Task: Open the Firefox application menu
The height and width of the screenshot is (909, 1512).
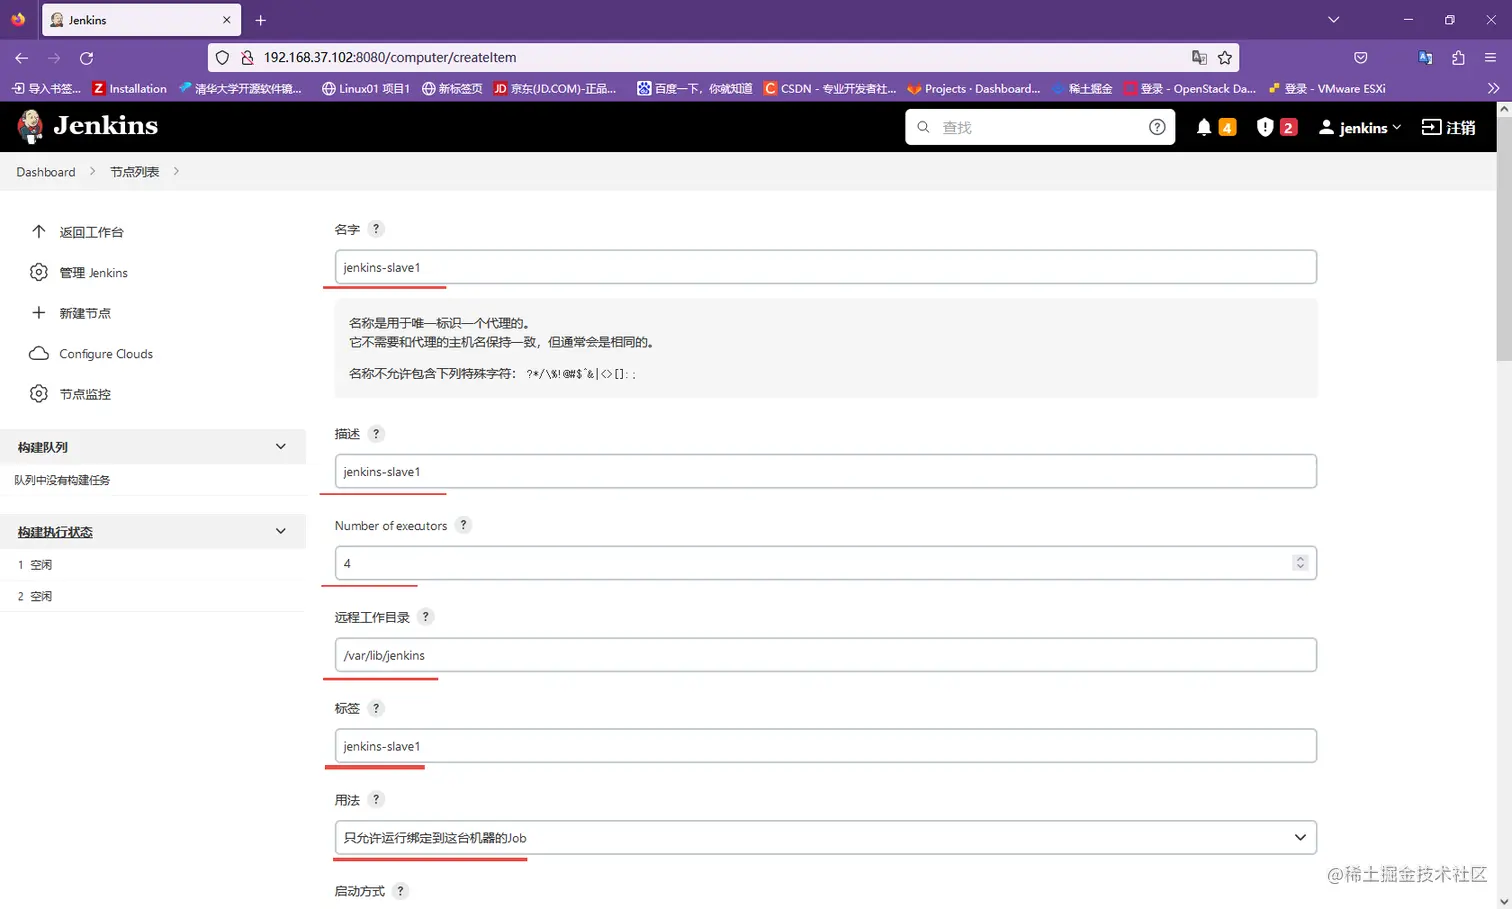Action: click(1490, 58)
